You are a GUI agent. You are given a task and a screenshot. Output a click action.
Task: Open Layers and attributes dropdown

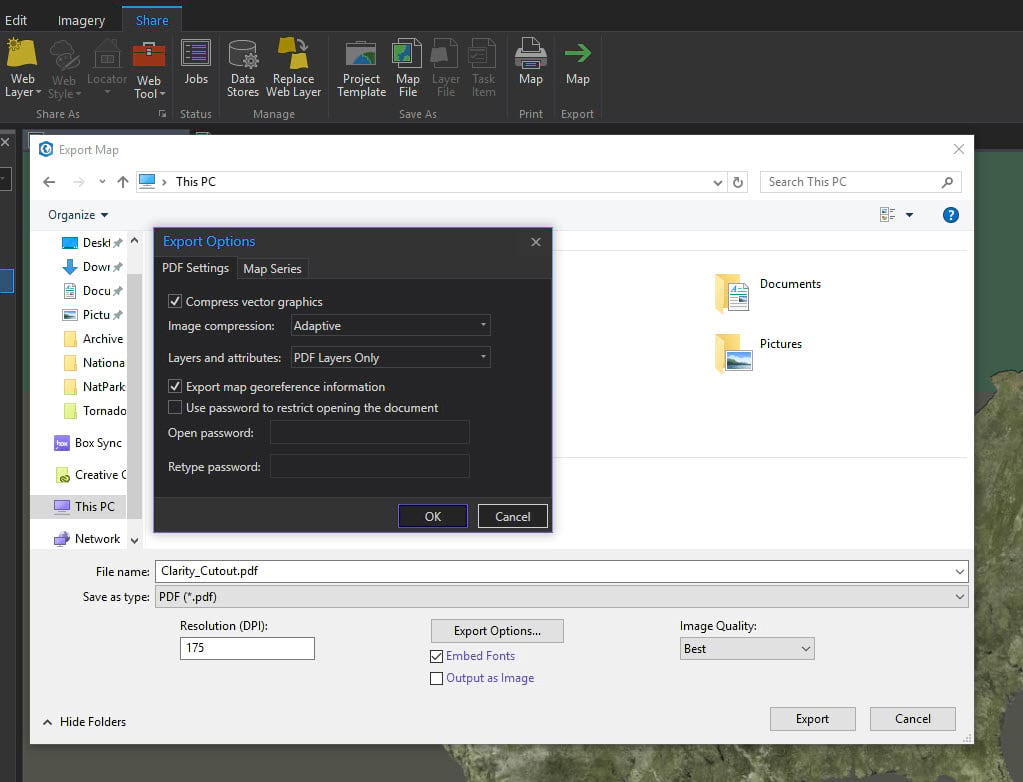(390, 357)
